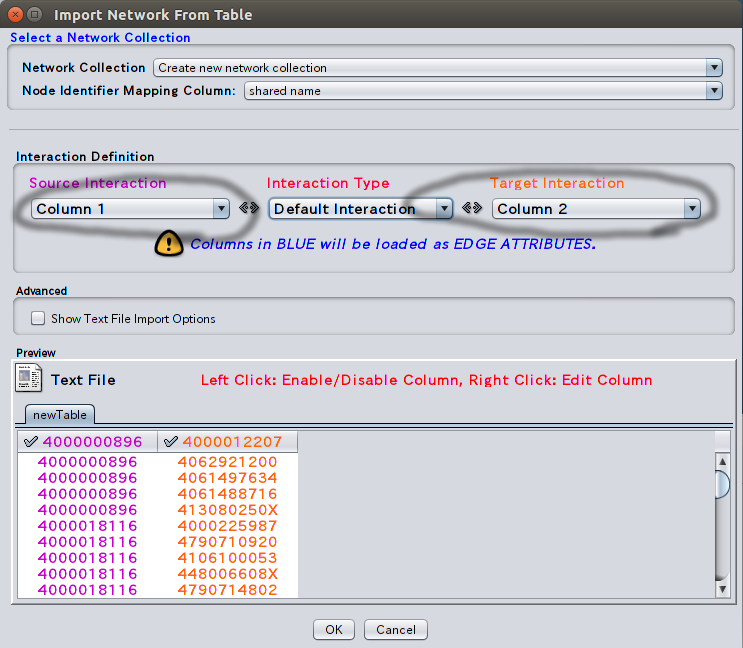Screen dimensions: 743x648
Task: Click the window maximize button in title bar
Action: coord(35,14)
